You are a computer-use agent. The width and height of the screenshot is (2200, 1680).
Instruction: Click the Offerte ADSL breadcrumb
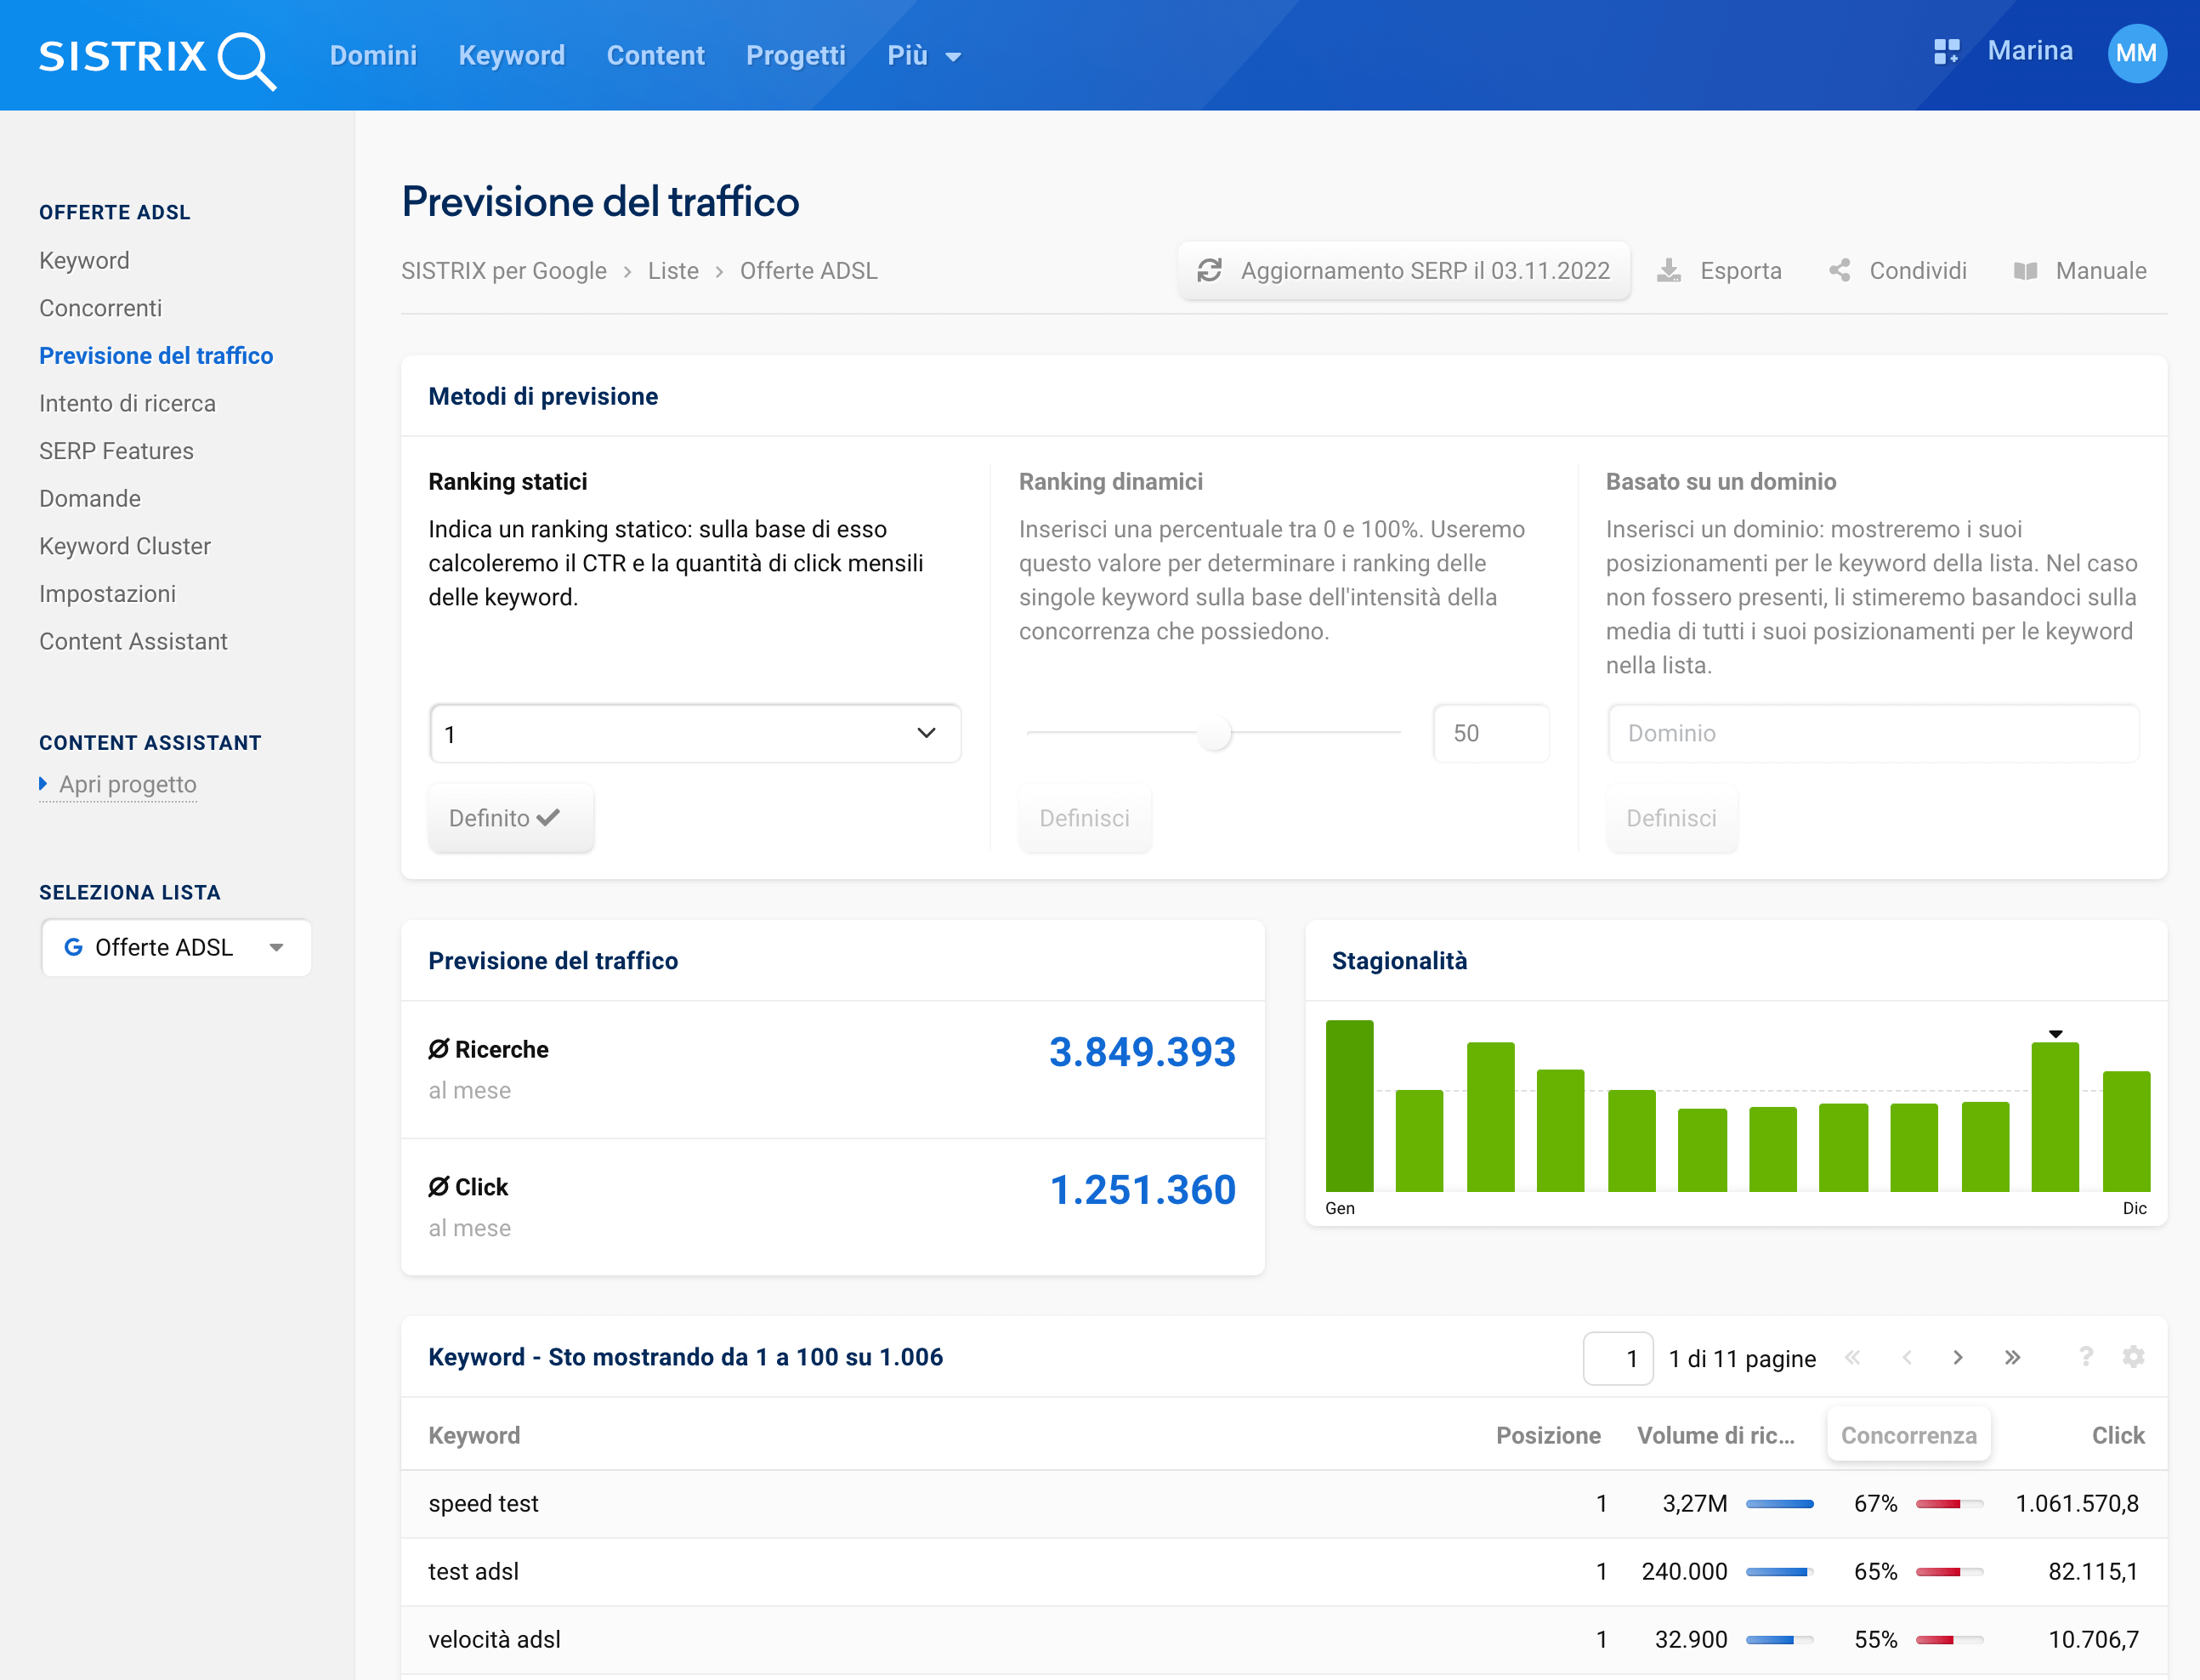(809, 271)
